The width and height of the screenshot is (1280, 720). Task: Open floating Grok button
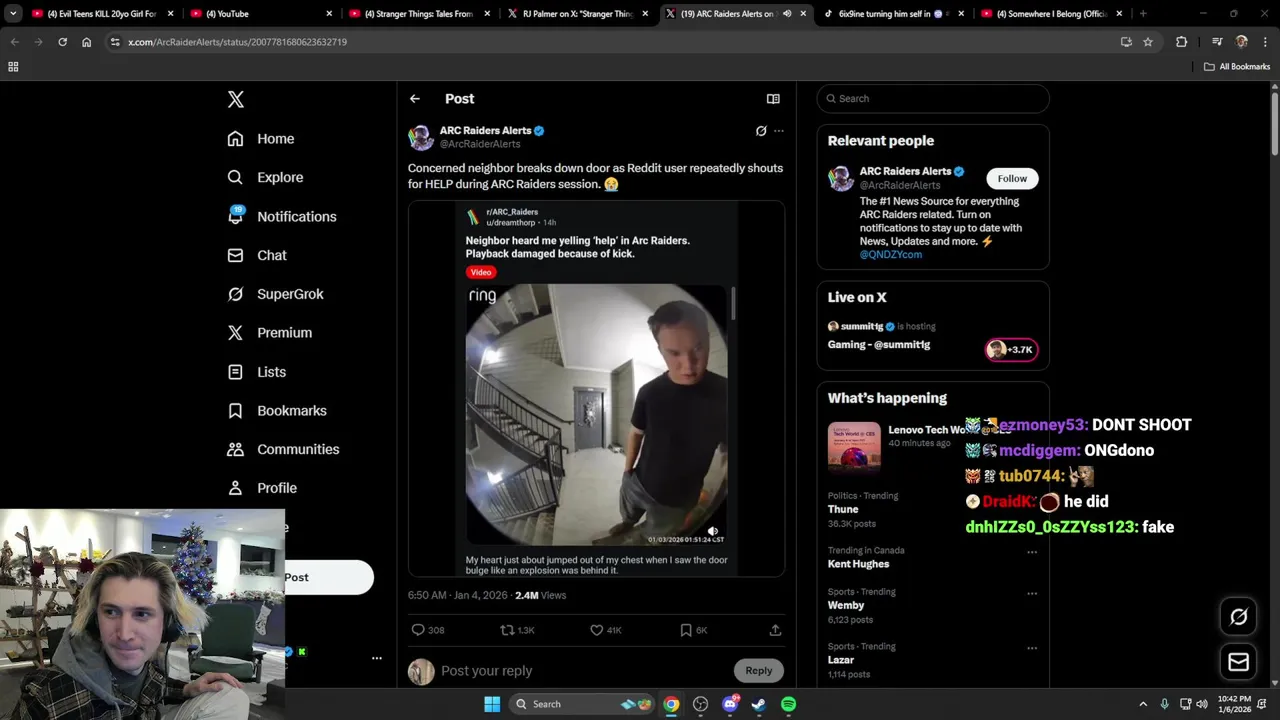[x=1238, y=617]
